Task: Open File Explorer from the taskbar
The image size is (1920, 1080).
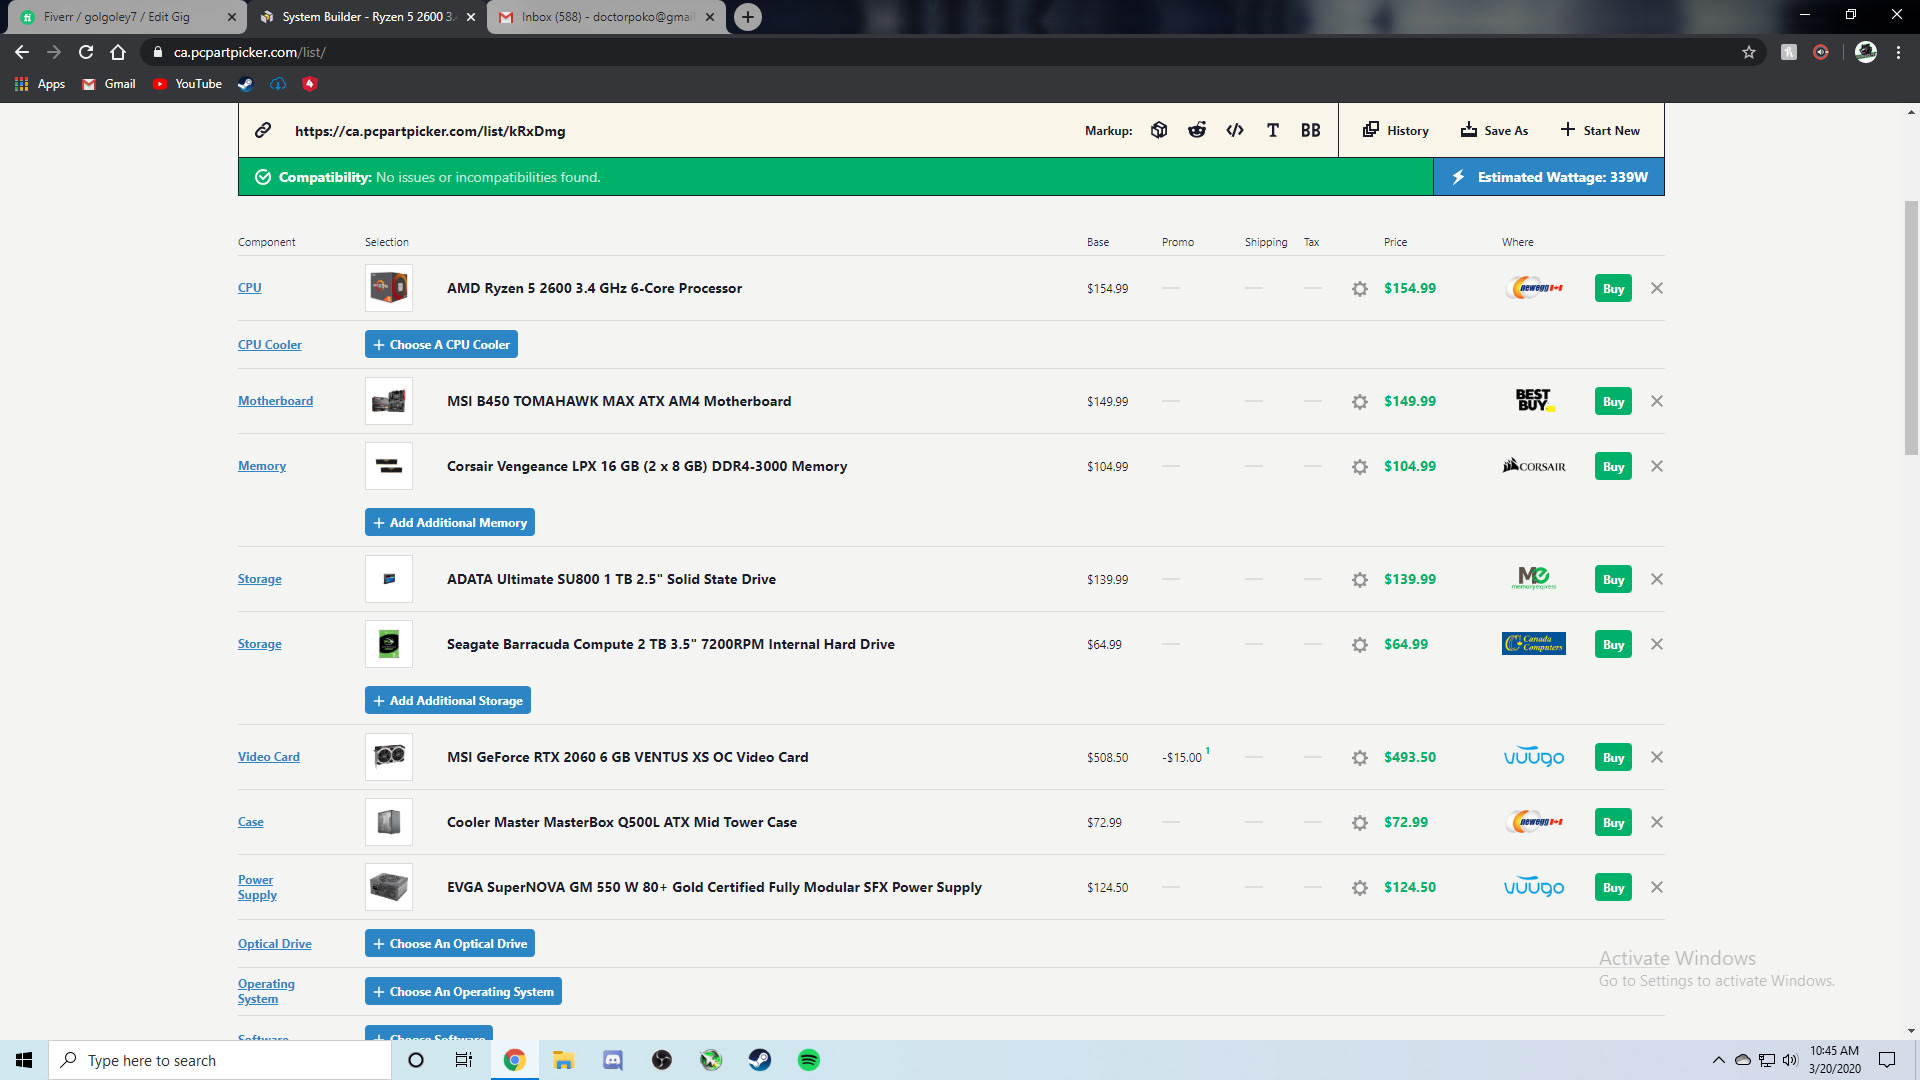Action: (563, 1060)
